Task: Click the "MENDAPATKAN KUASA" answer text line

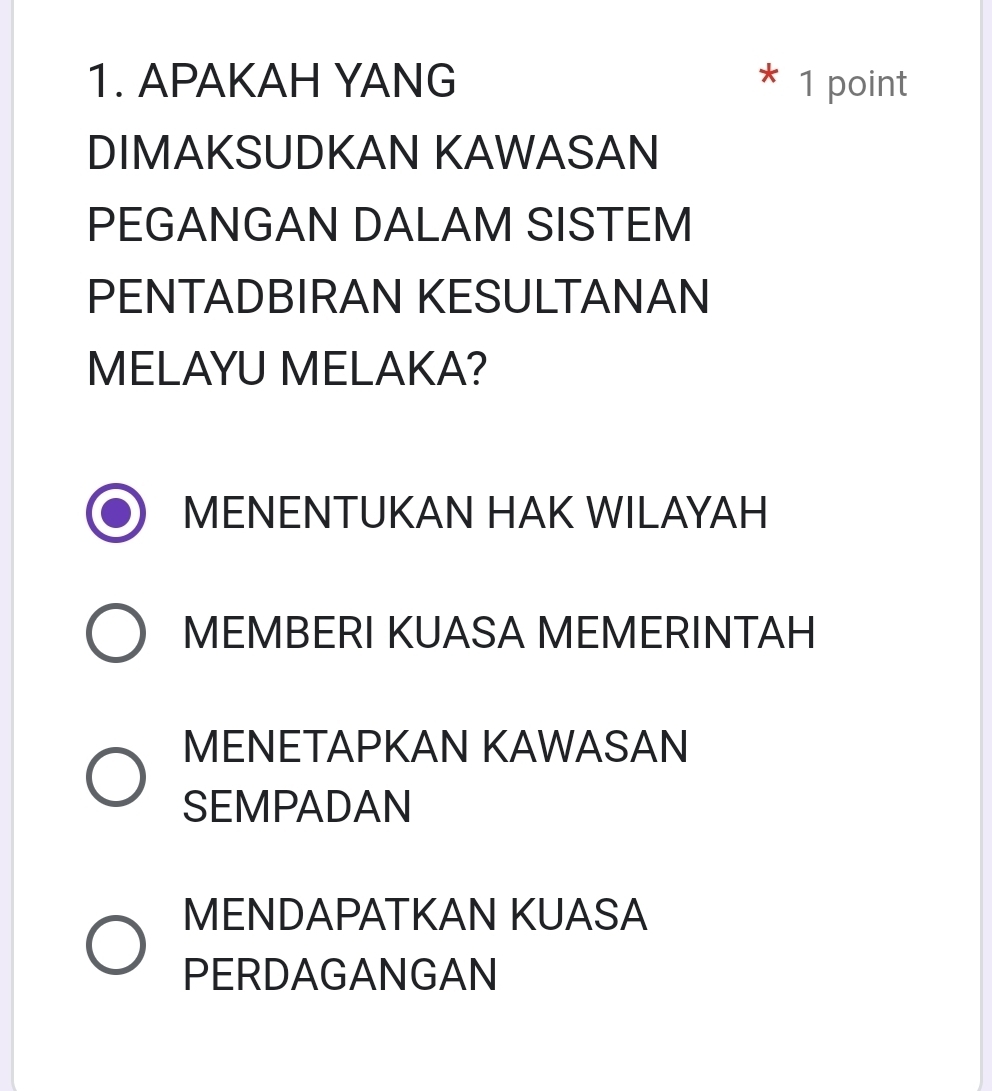Action: [416, 915]
